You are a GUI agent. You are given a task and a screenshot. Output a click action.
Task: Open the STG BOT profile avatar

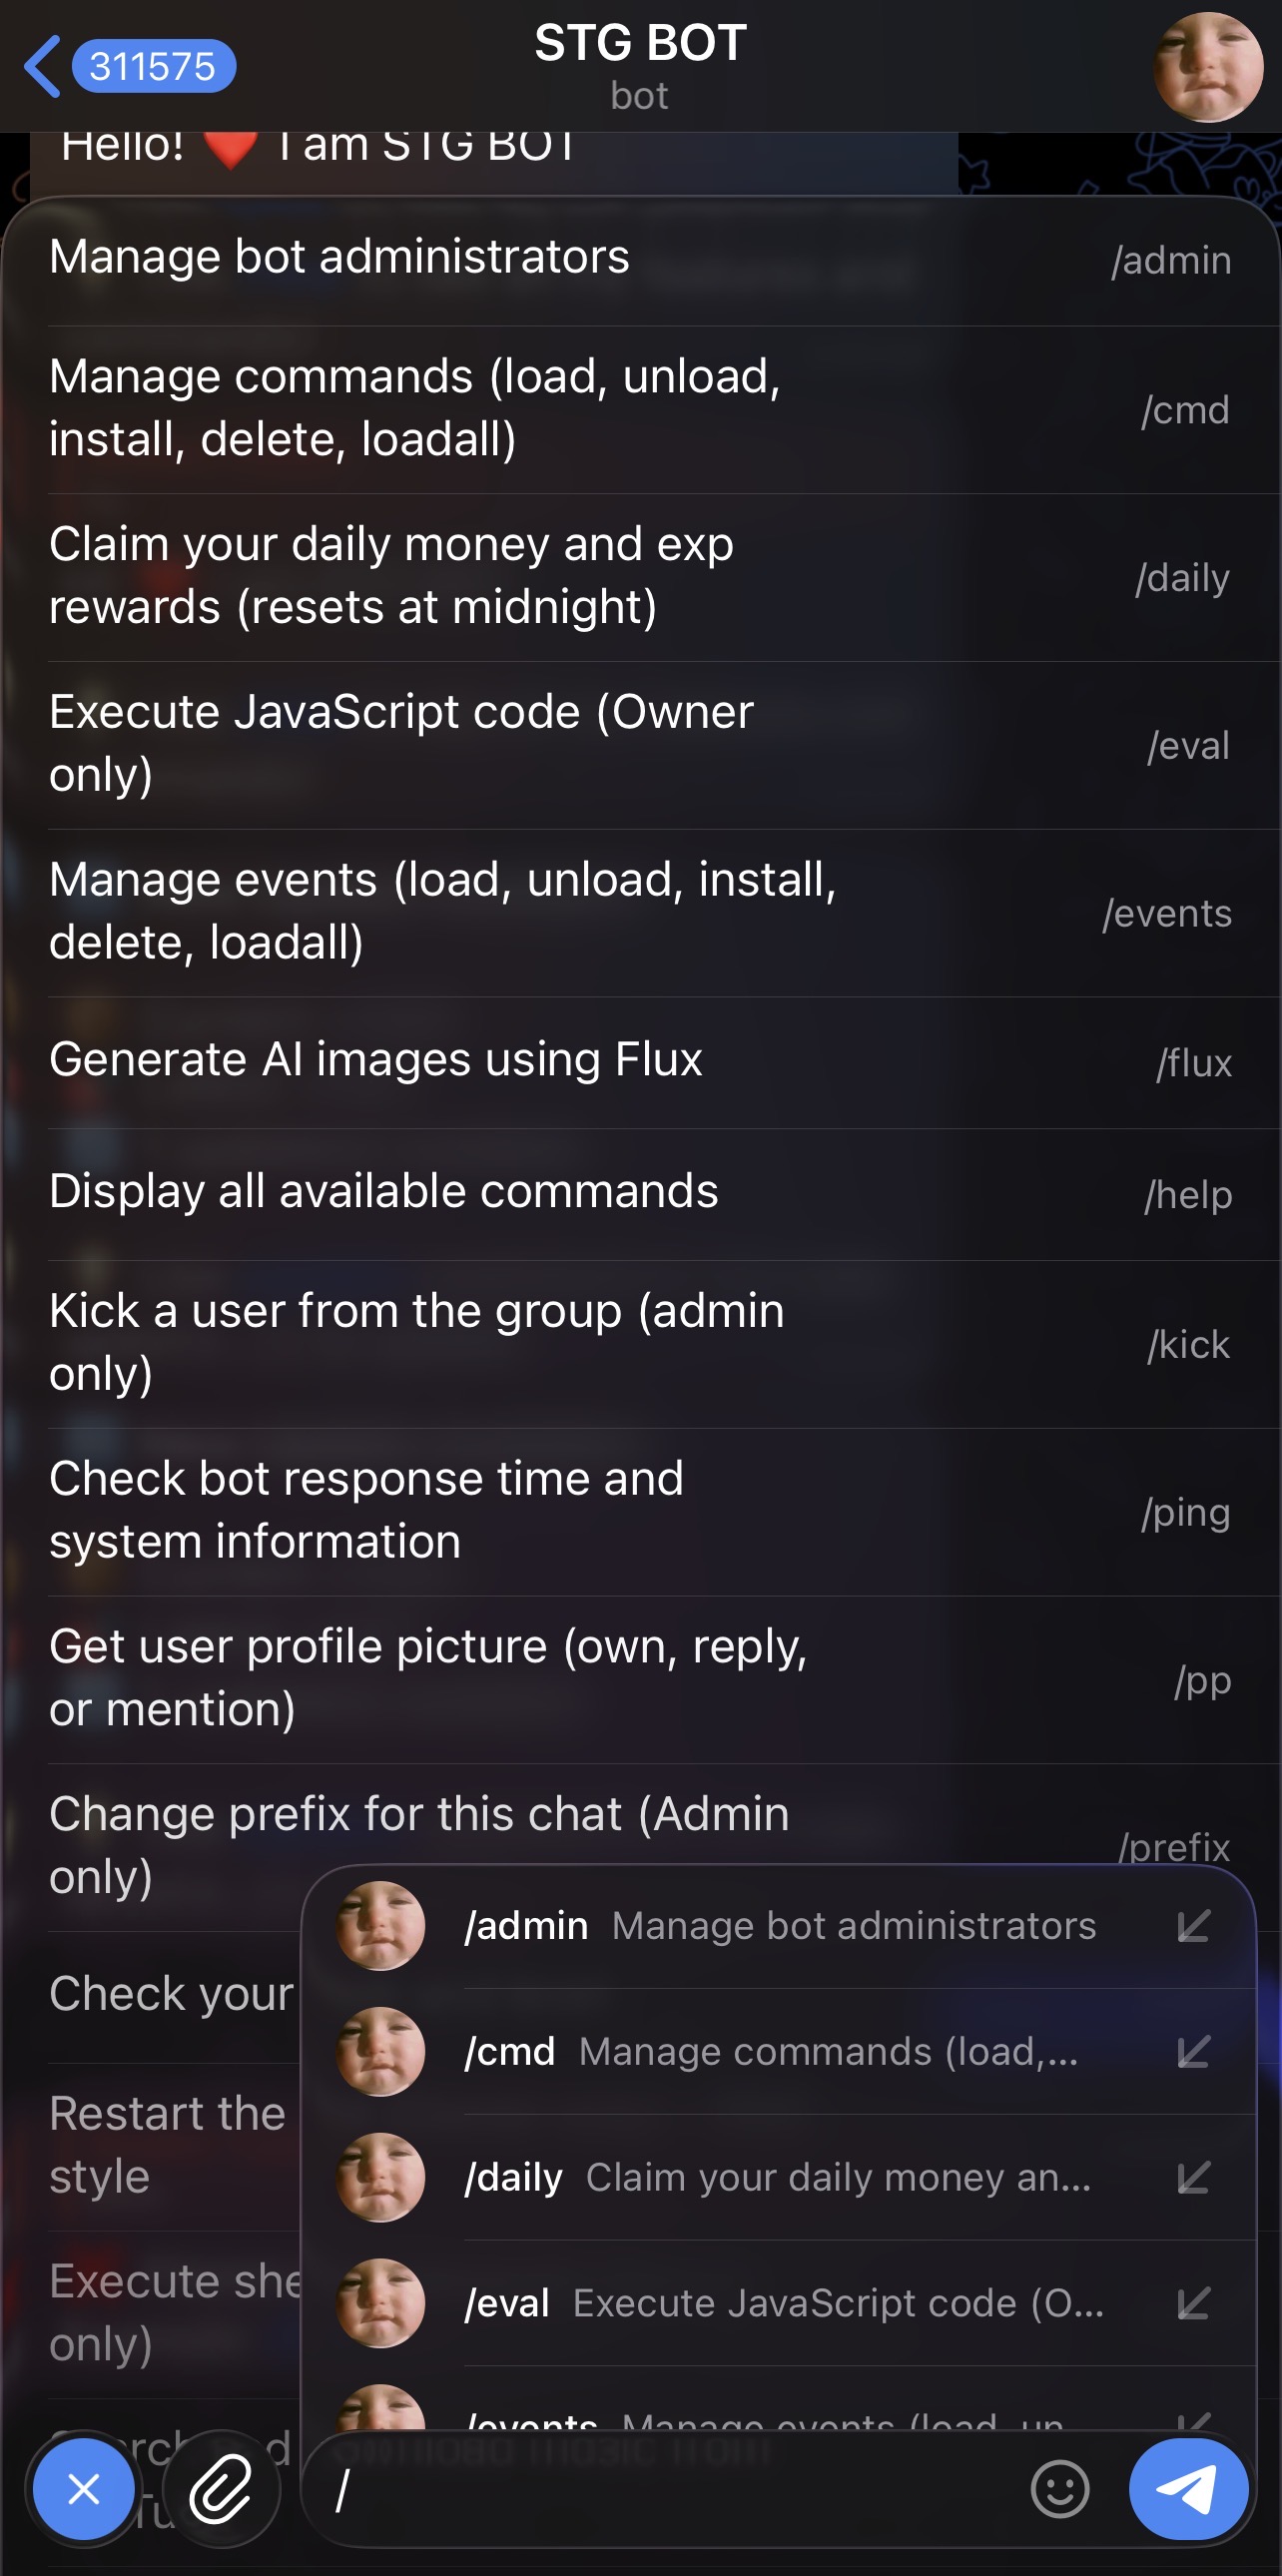(x=1207, y=67)
